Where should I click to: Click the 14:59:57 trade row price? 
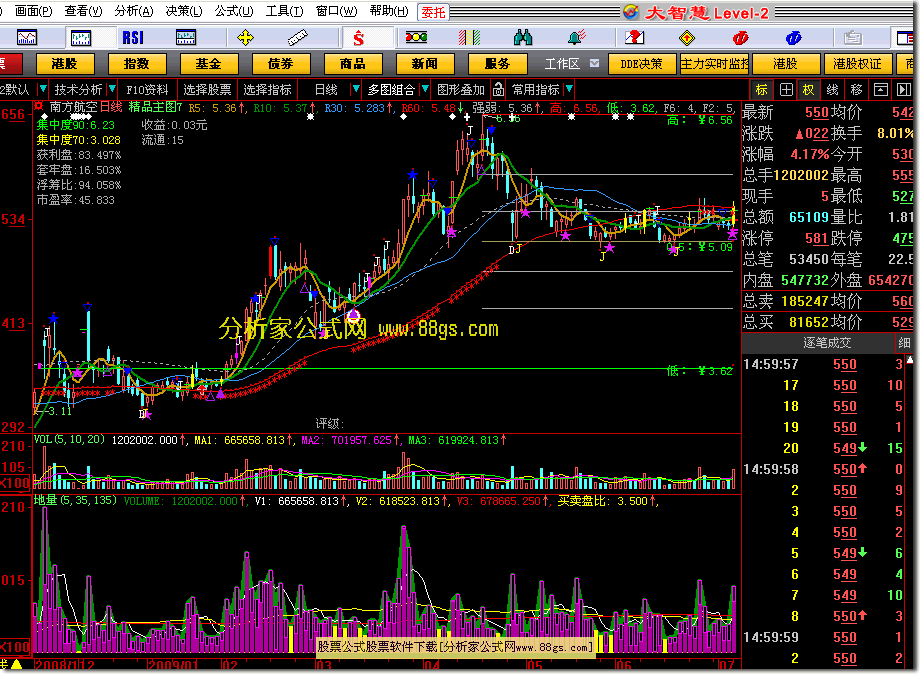[x=845, y=364]
